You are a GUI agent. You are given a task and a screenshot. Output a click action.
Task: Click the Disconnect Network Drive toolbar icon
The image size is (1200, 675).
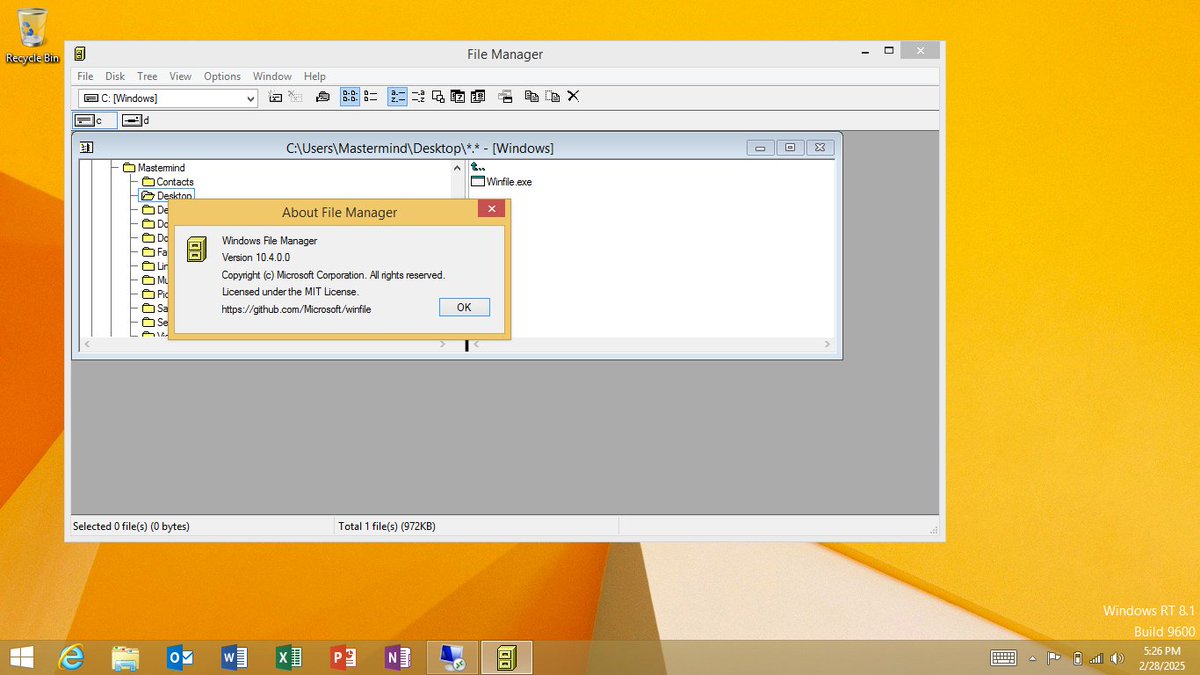295,97
